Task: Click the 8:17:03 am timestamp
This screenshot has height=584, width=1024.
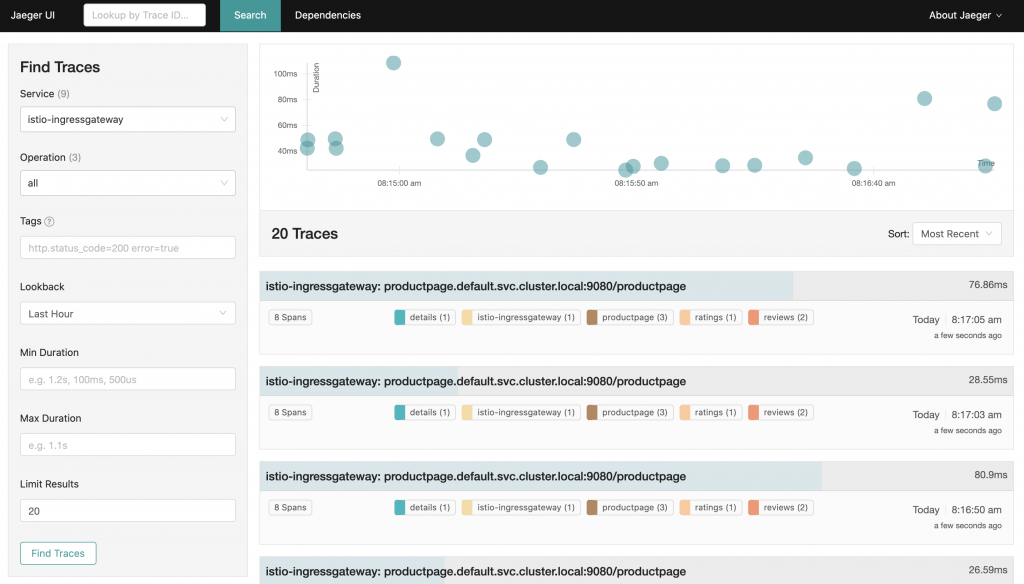Action: (976, 415)
